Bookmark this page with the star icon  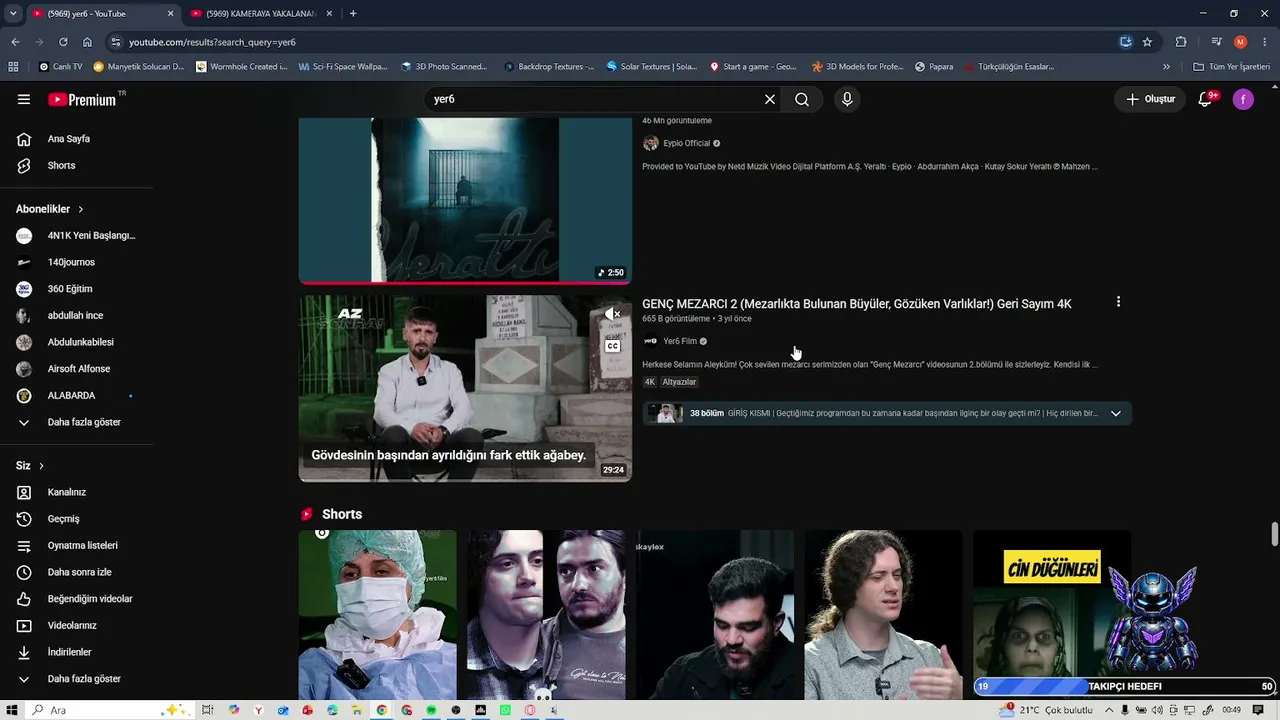1147,42
